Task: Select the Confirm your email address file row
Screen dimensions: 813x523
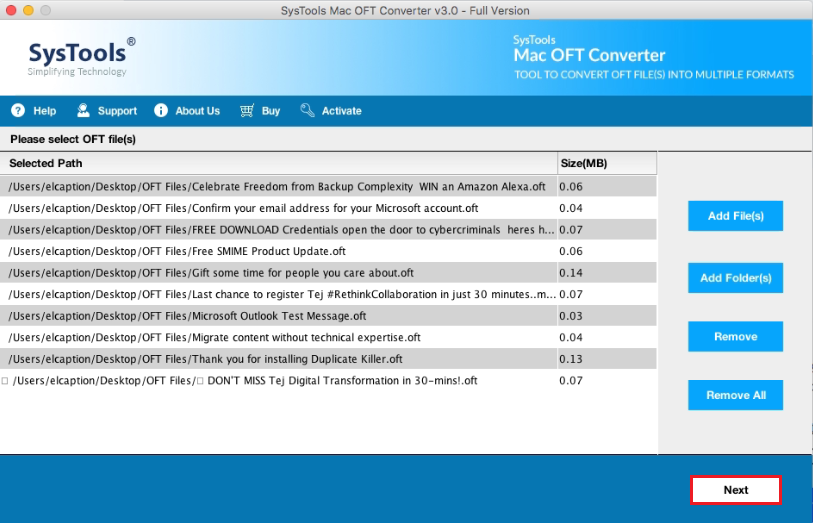Action: [x=328, y=208]
